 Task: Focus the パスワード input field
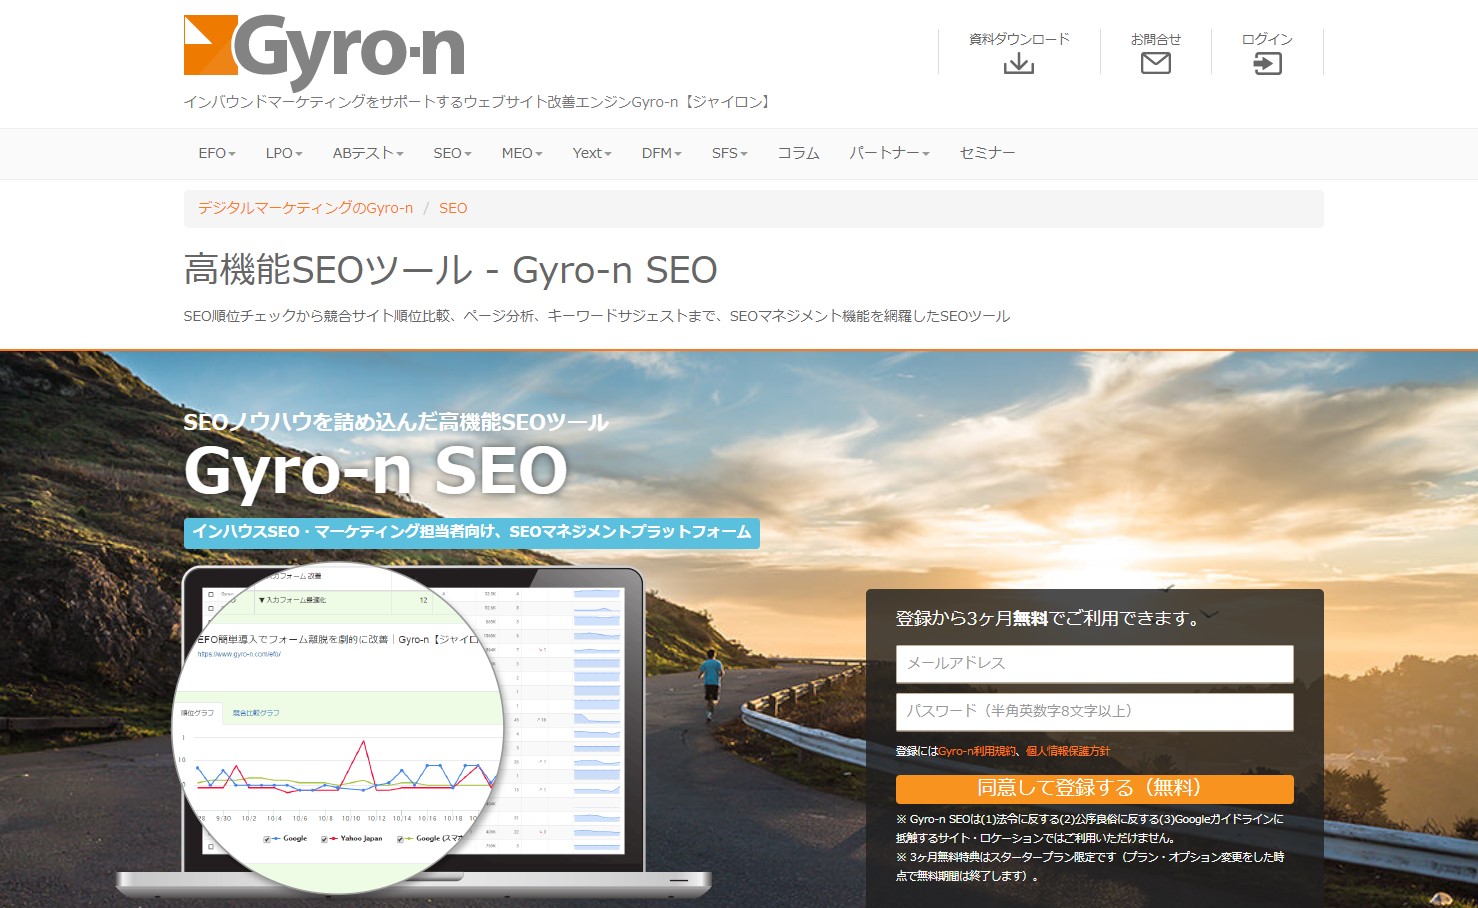pyautogui.click(x=1094, y=712)
